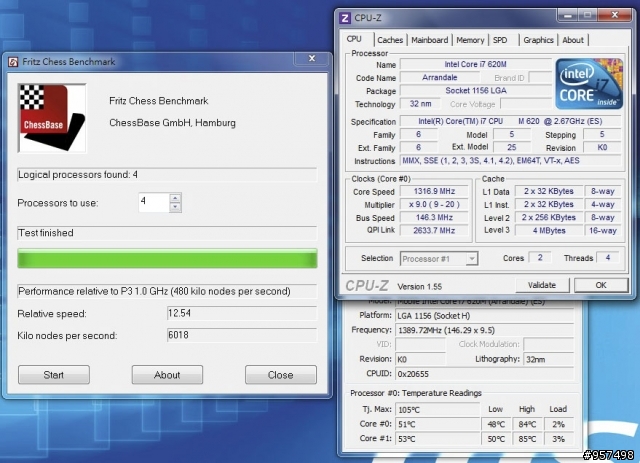Open the Fritz About dialog button
This screenshot has height=463, width=640.
[x=167, y=375]
